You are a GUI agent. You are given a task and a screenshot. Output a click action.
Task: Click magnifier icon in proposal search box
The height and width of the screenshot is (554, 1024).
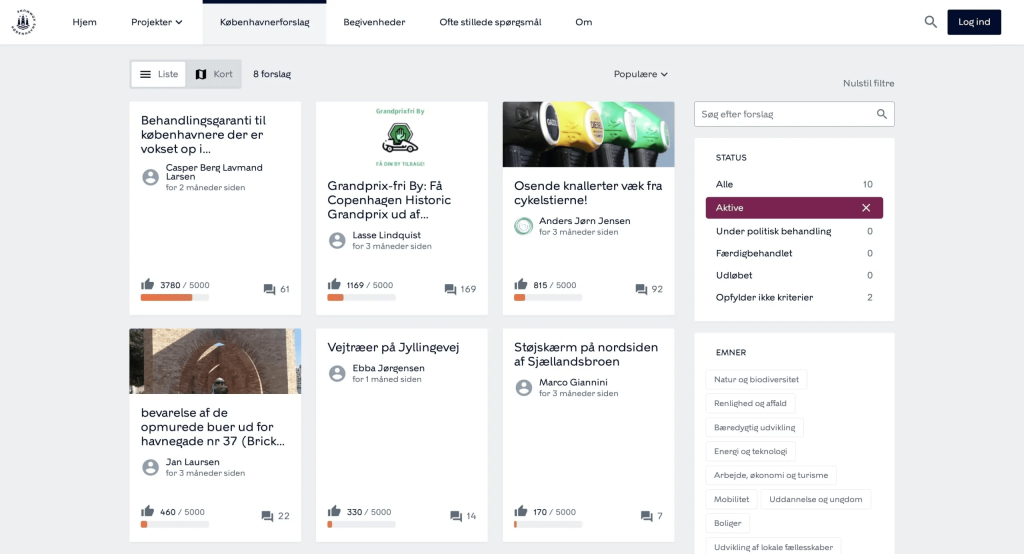[x=881, y=114]
